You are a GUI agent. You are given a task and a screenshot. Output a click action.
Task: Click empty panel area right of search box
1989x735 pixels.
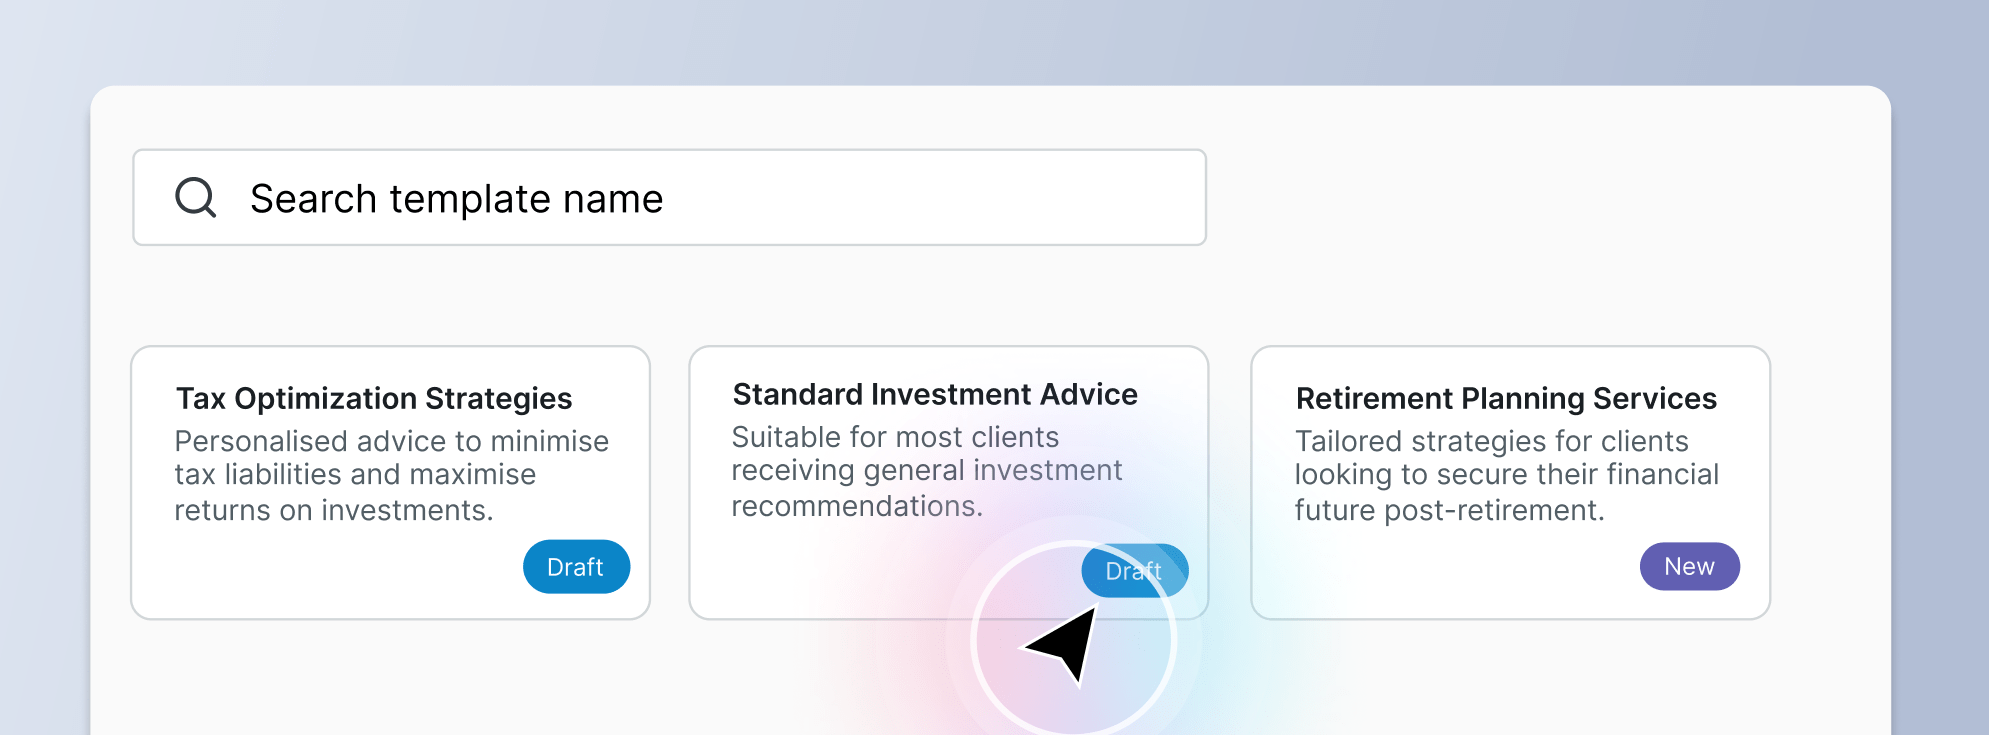click(1540, 198)
